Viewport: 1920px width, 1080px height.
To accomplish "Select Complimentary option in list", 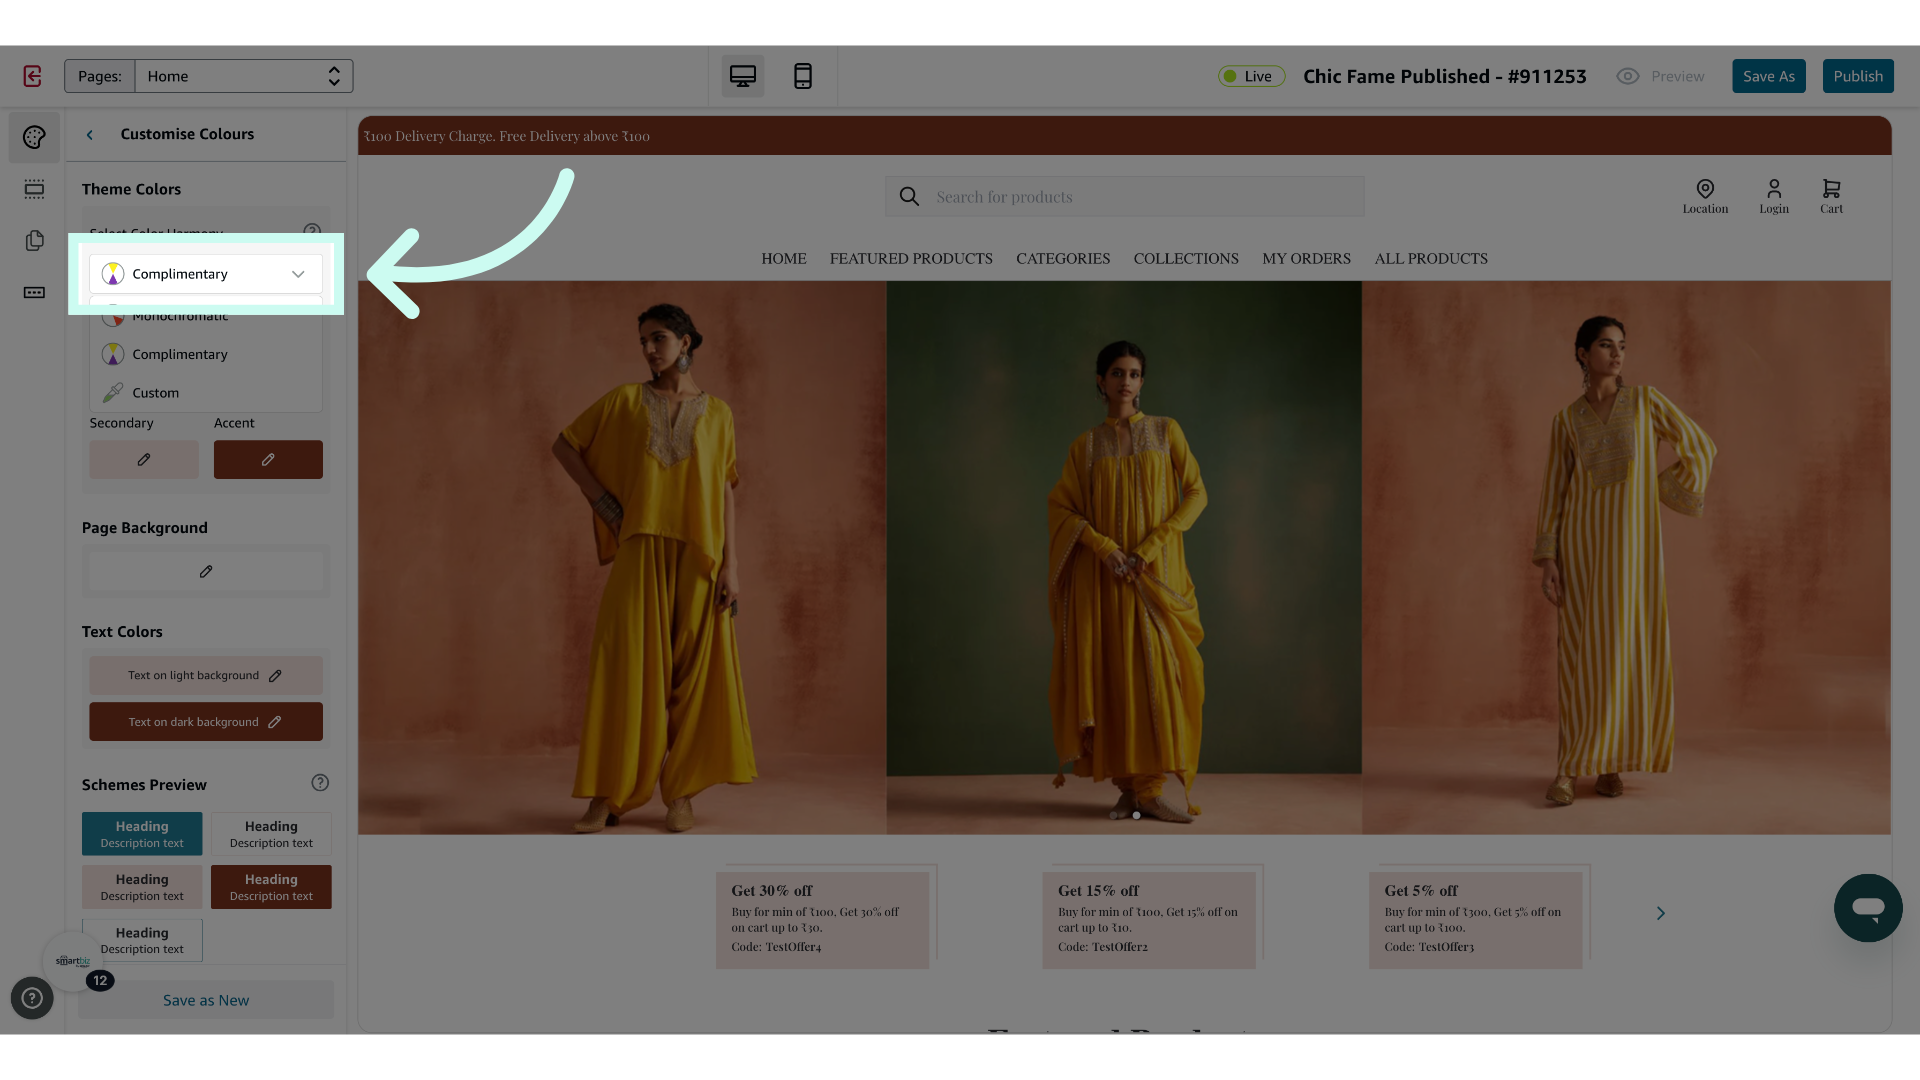I will tap(206, 354).
